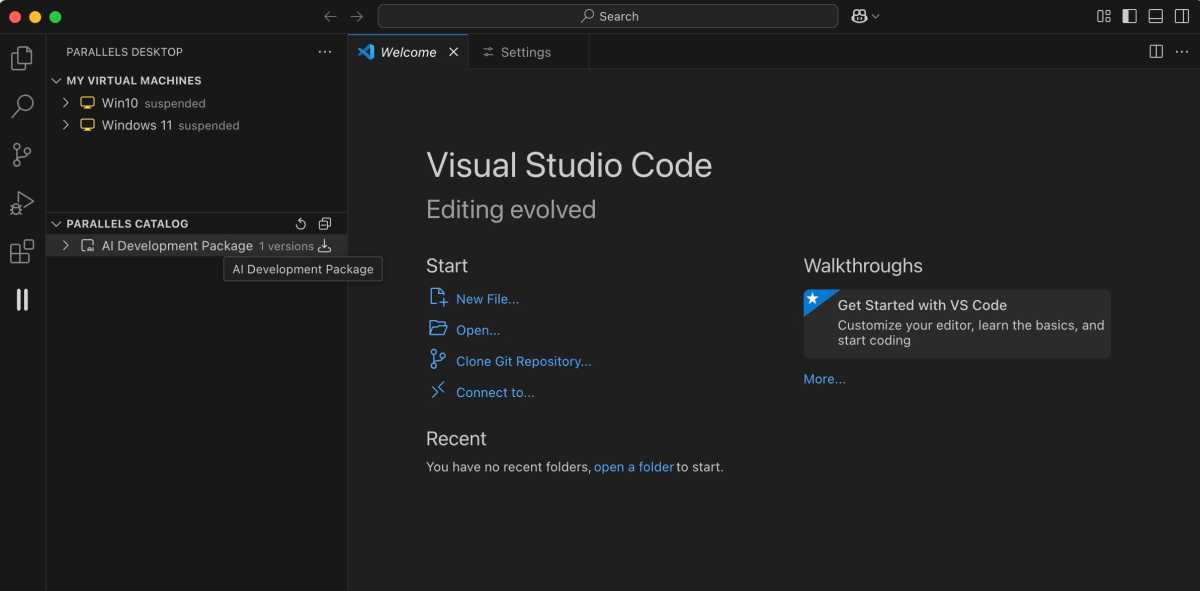
Task: Click the Win10 virtual machine monitor icon
Action: [88, 103]
